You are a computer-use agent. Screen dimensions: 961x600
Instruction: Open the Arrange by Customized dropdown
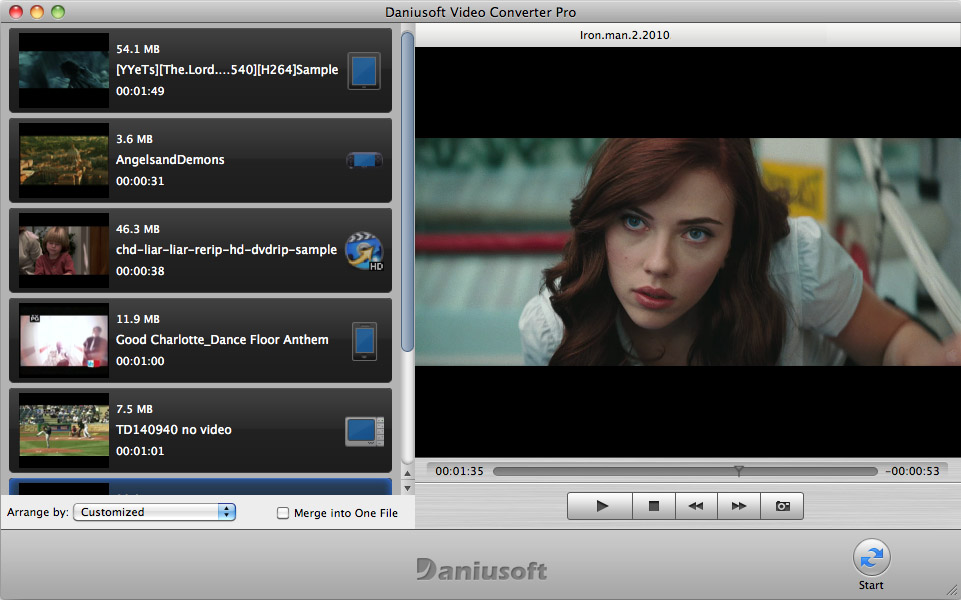[x=154, y=512]
